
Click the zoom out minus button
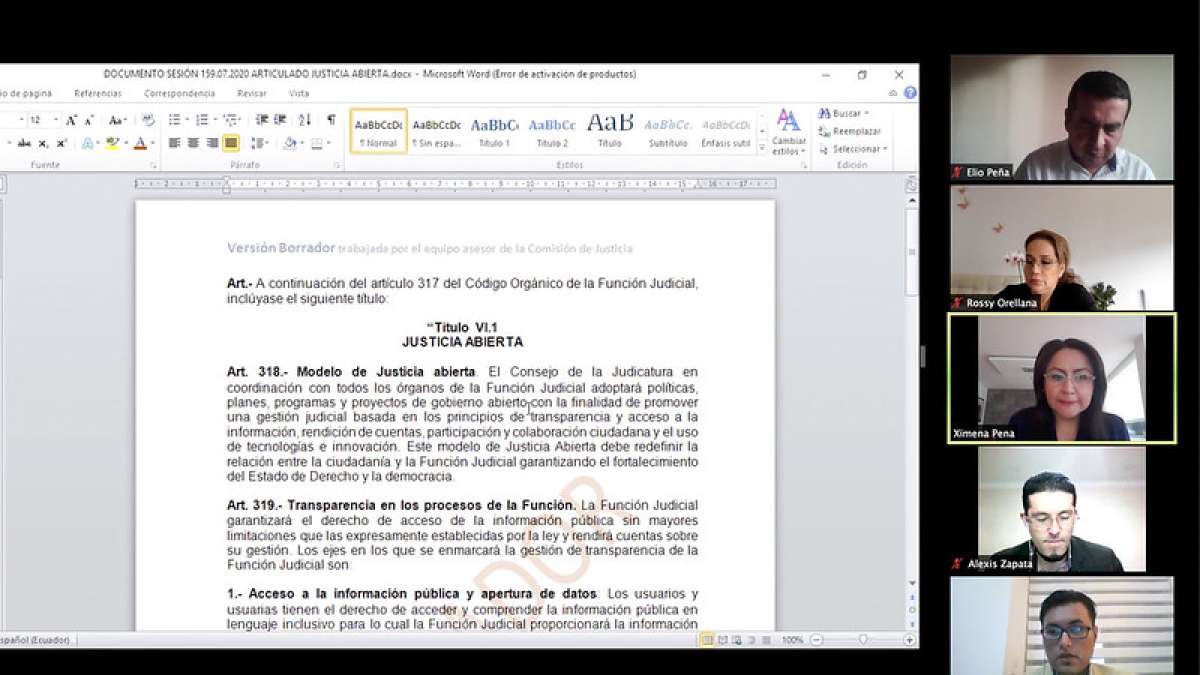(x=816, y=639)
